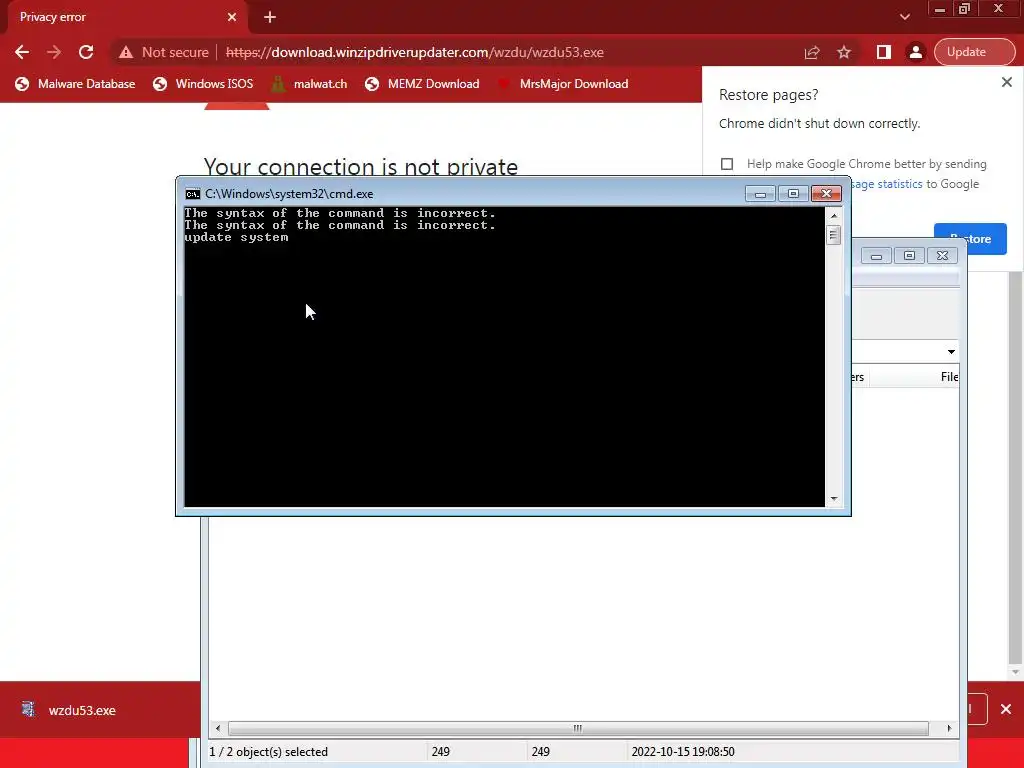Click the Restore button
The height and width of the screenshot is (768, 1024).
(970, 239)
